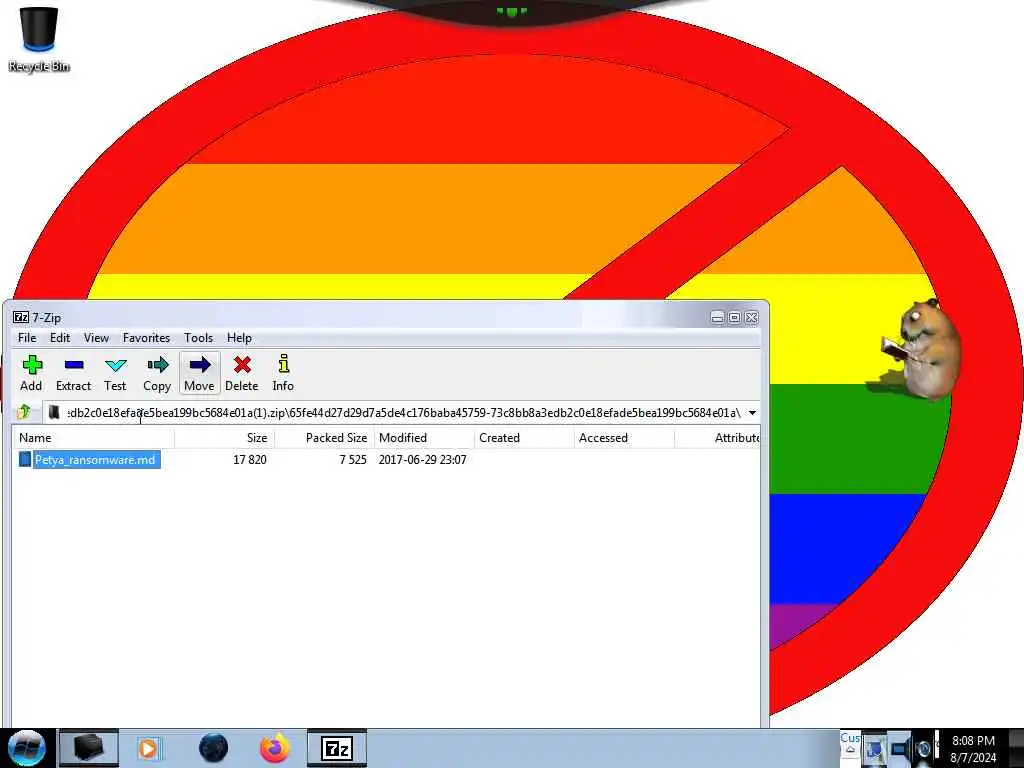This screenshot has width=1024, height=768.
Task: Close the 7-Zip window
Action: pos(752,317)
